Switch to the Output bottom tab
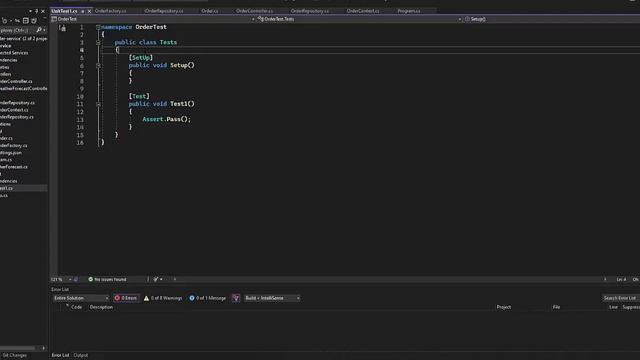This screenshot has width=640, height=360. pyautogui.click(x=81, y=356)
